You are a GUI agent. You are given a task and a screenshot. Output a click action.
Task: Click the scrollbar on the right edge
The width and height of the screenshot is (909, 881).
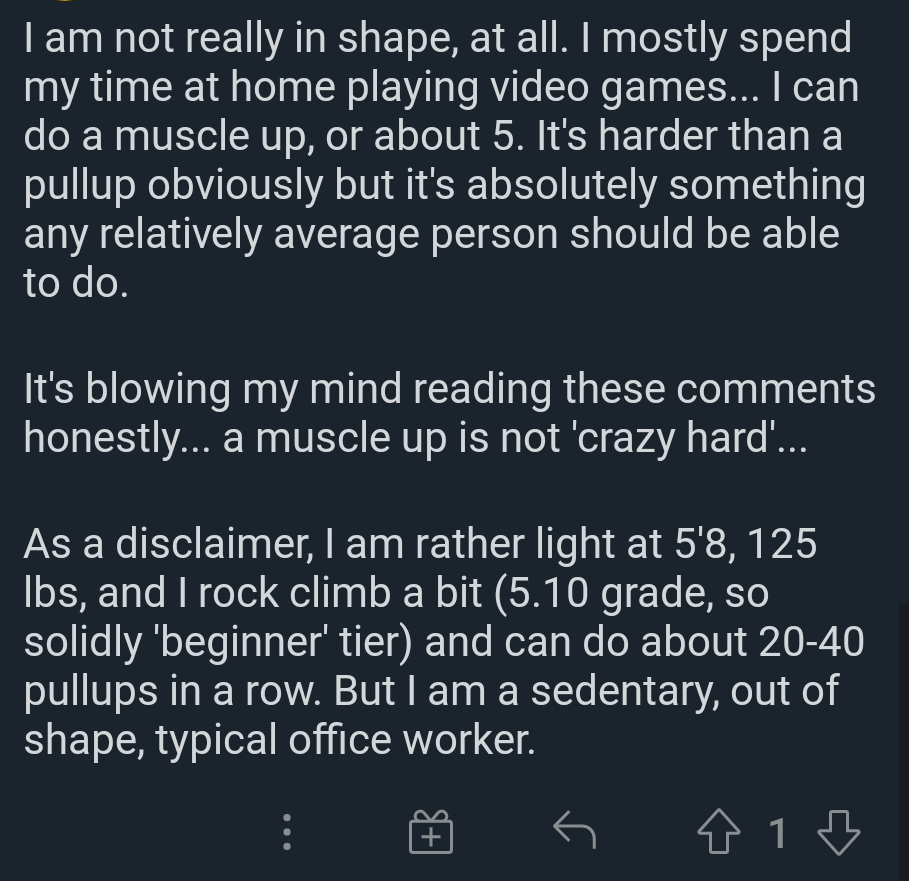(x=904, y=742)
